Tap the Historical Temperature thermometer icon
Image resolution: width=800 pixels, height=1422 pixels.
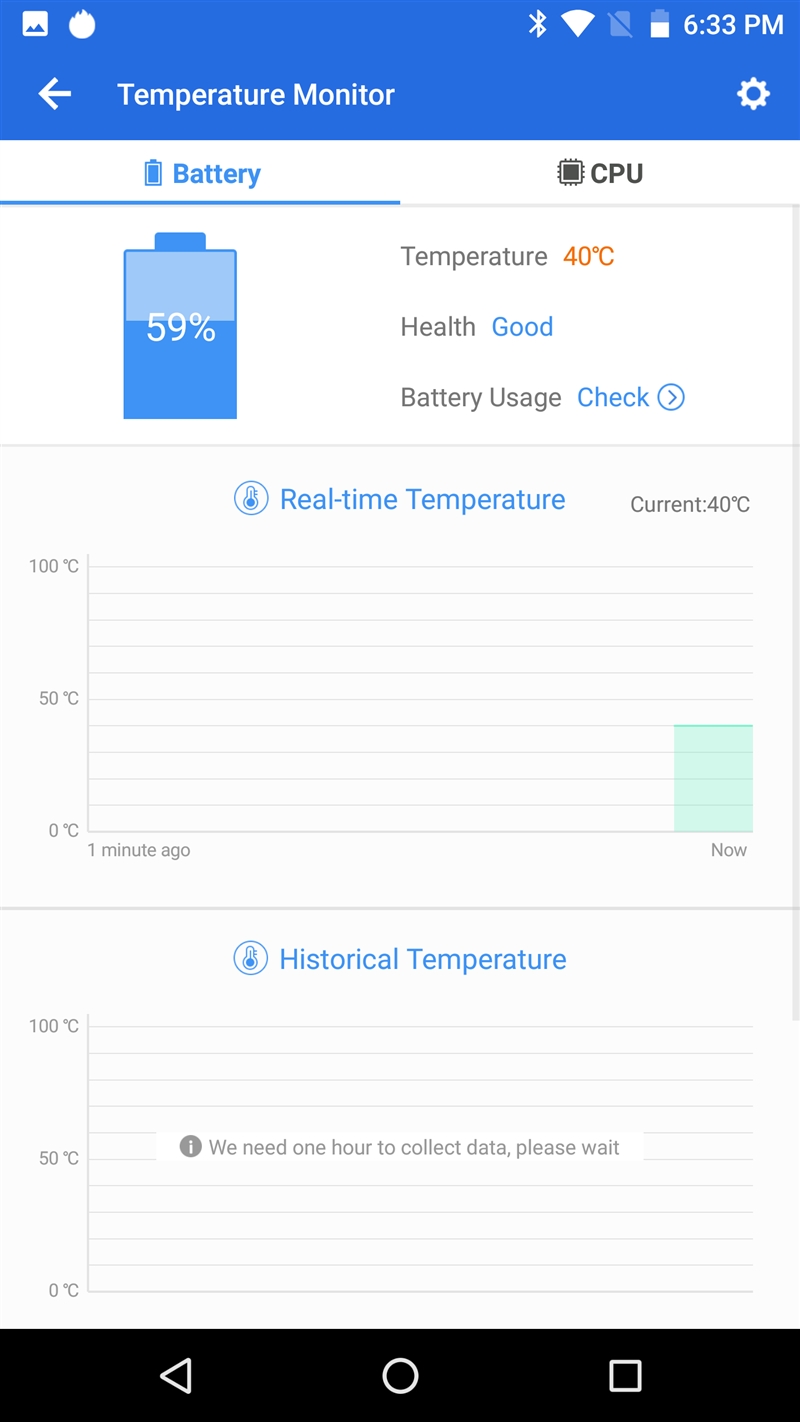click(251, 959)
